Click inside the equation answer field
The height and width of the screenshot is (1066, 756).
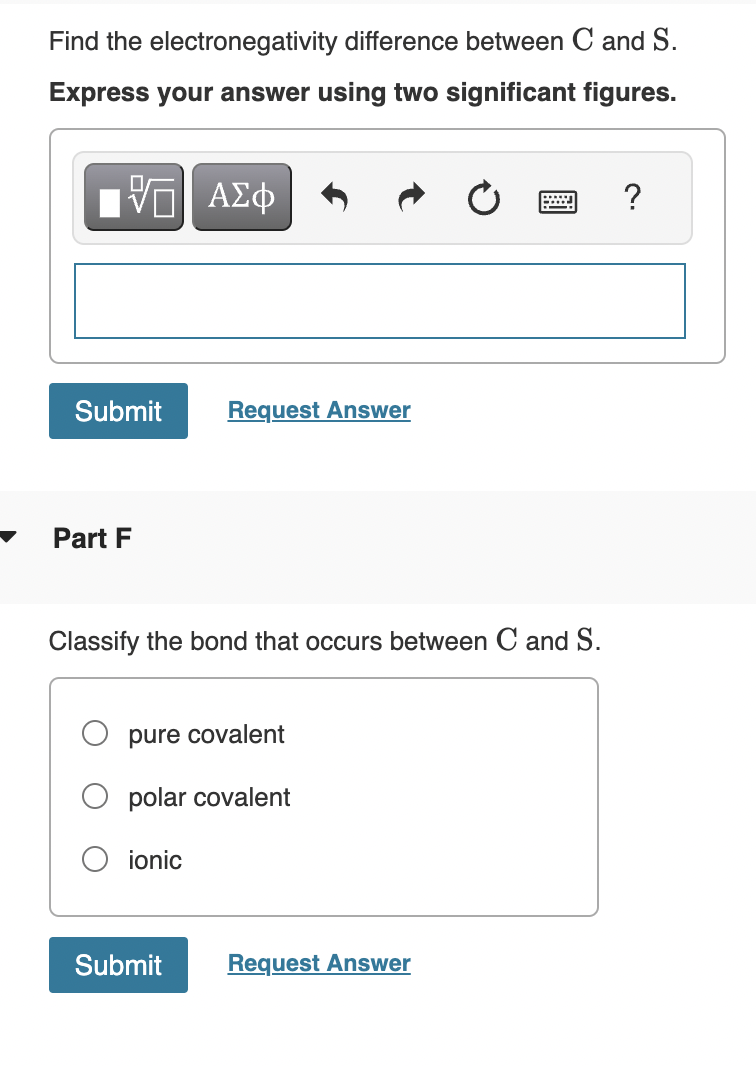[x=379, y=300]
